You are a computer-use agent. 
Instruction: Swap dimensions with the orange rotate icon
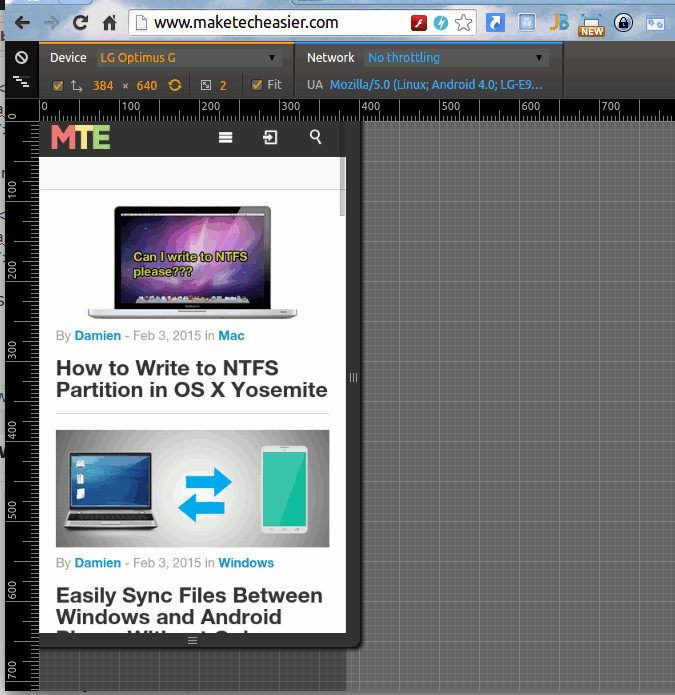coord(175,85)
